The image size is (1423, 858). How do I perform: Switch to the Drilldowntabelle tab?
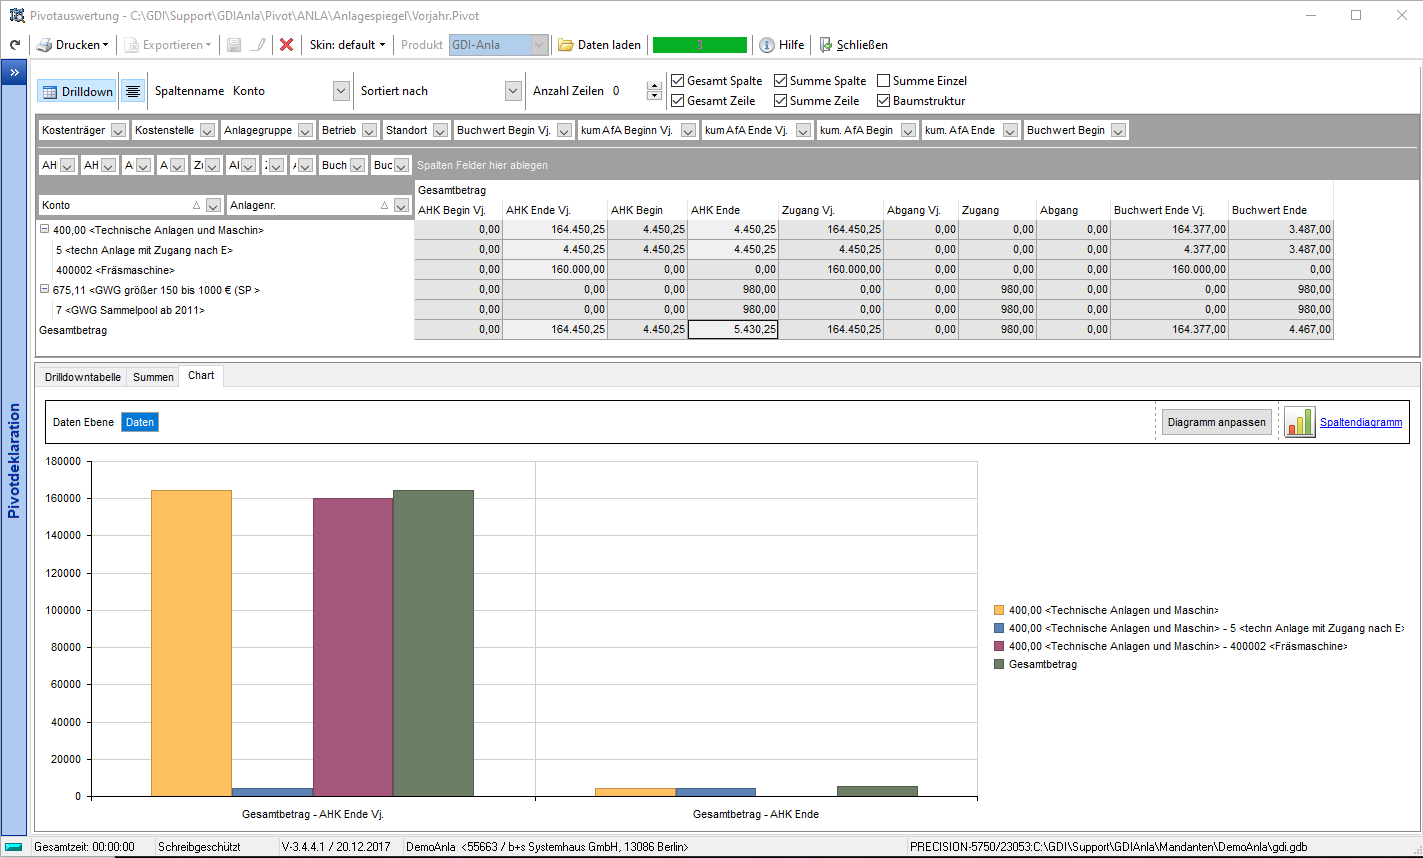click(83, 377)
